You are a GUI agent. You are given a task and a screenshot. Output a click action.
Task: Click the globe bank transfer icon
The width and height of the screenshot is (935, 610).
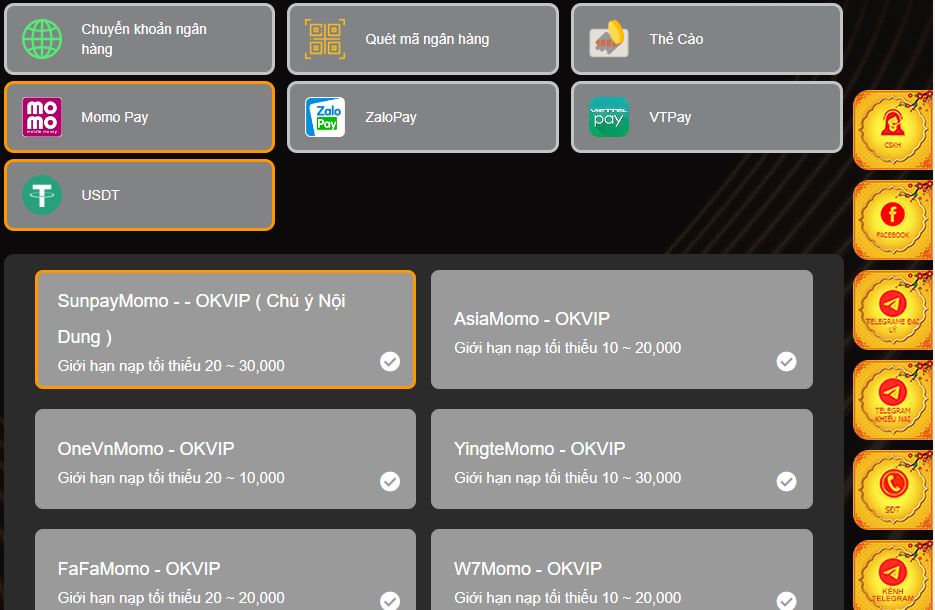42,39
